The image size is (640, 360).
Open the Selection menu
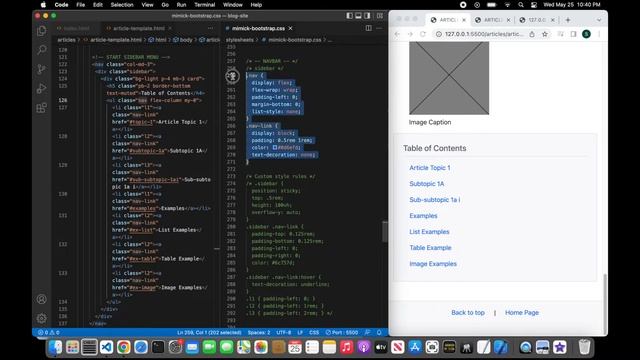tap(122, 5)
